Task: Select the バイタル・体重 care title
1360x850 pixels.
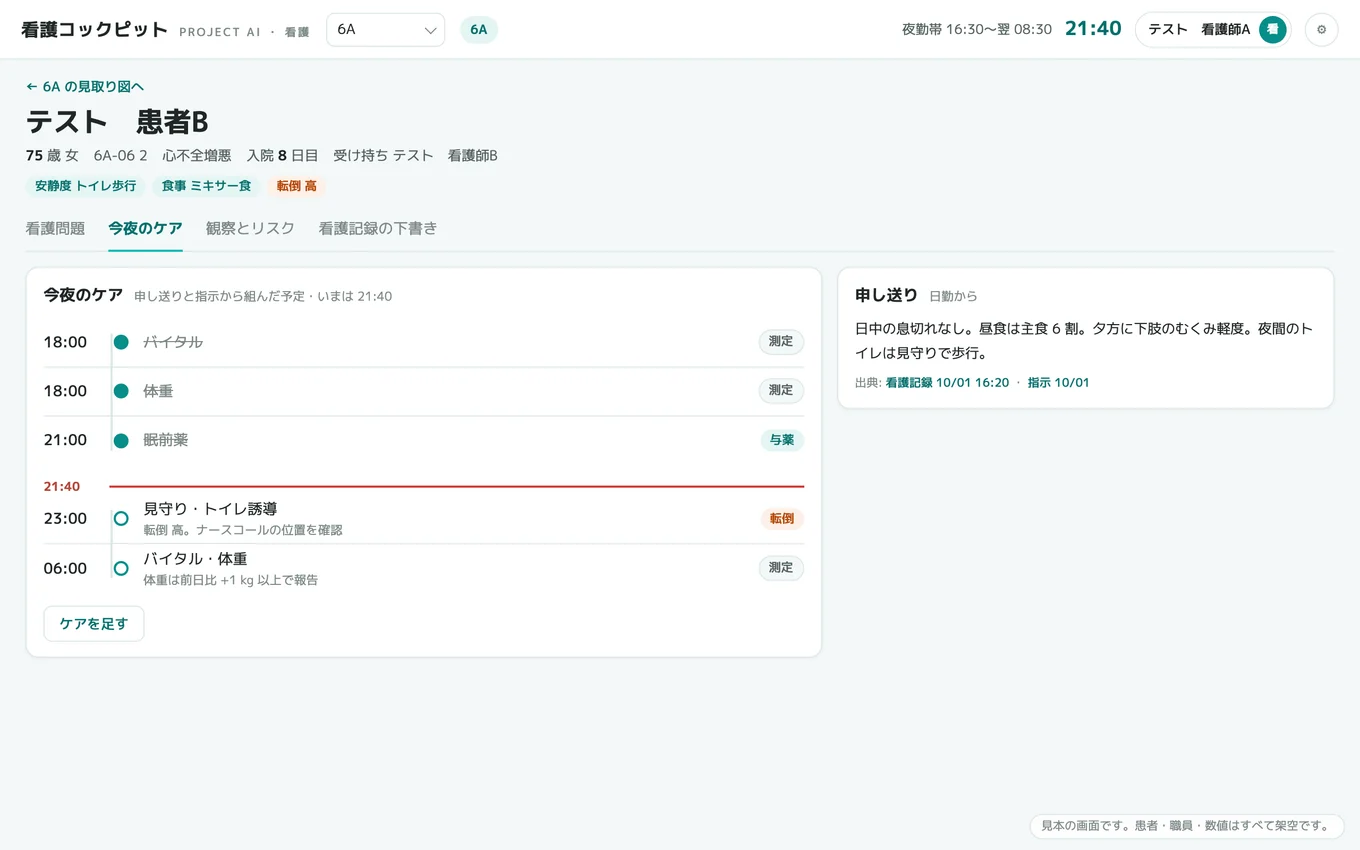Action: [x=195, y=559]
